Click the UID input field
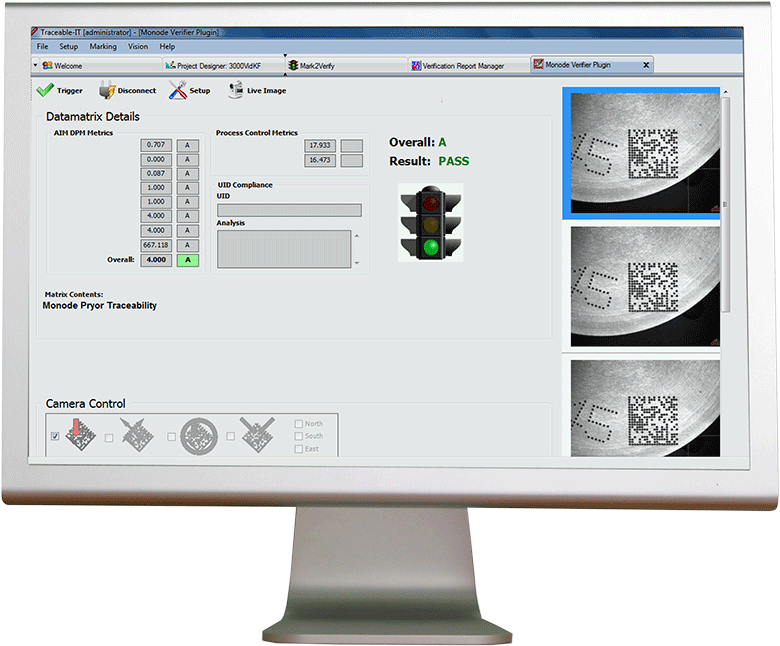Screen dimensions: 780x646 [289, 210]
